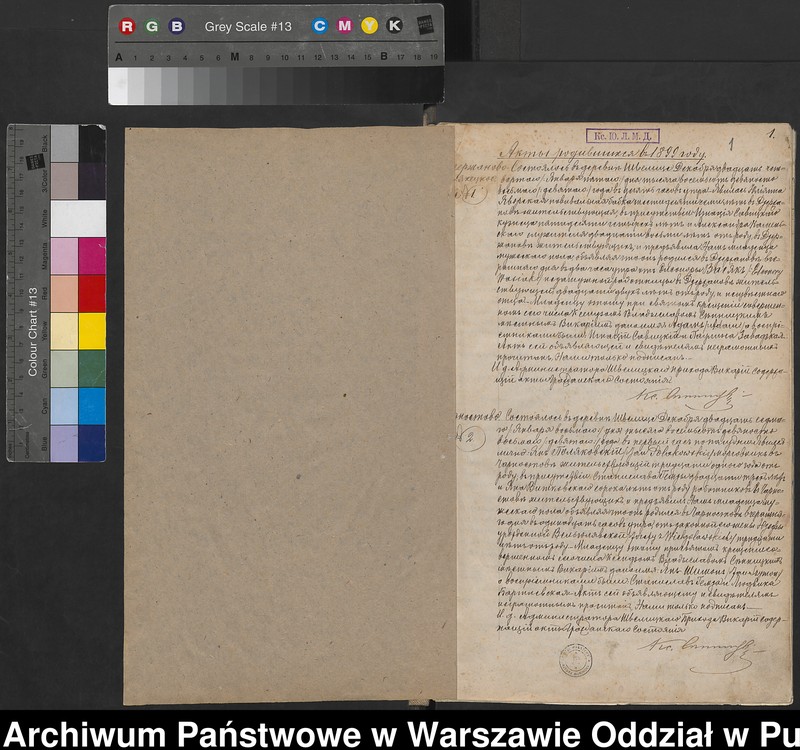Image resolution: width=800 pixels, height=750 pixels.
Task: Pick the dark blue patch on colour chart
Action: point(92,443)
